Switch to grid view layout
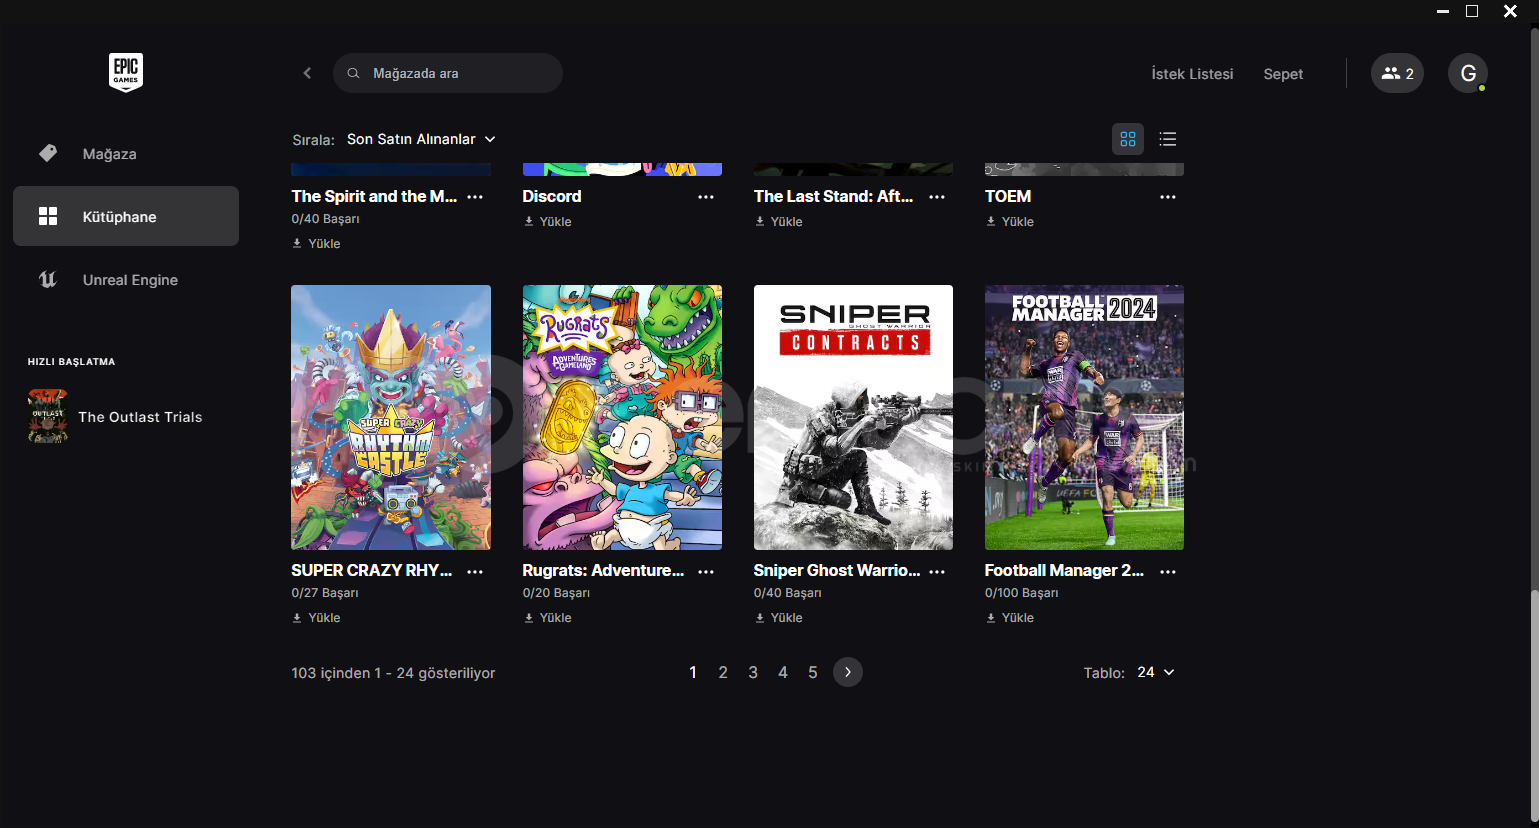Screen dimensions: 1539x828 point(1128,139)
